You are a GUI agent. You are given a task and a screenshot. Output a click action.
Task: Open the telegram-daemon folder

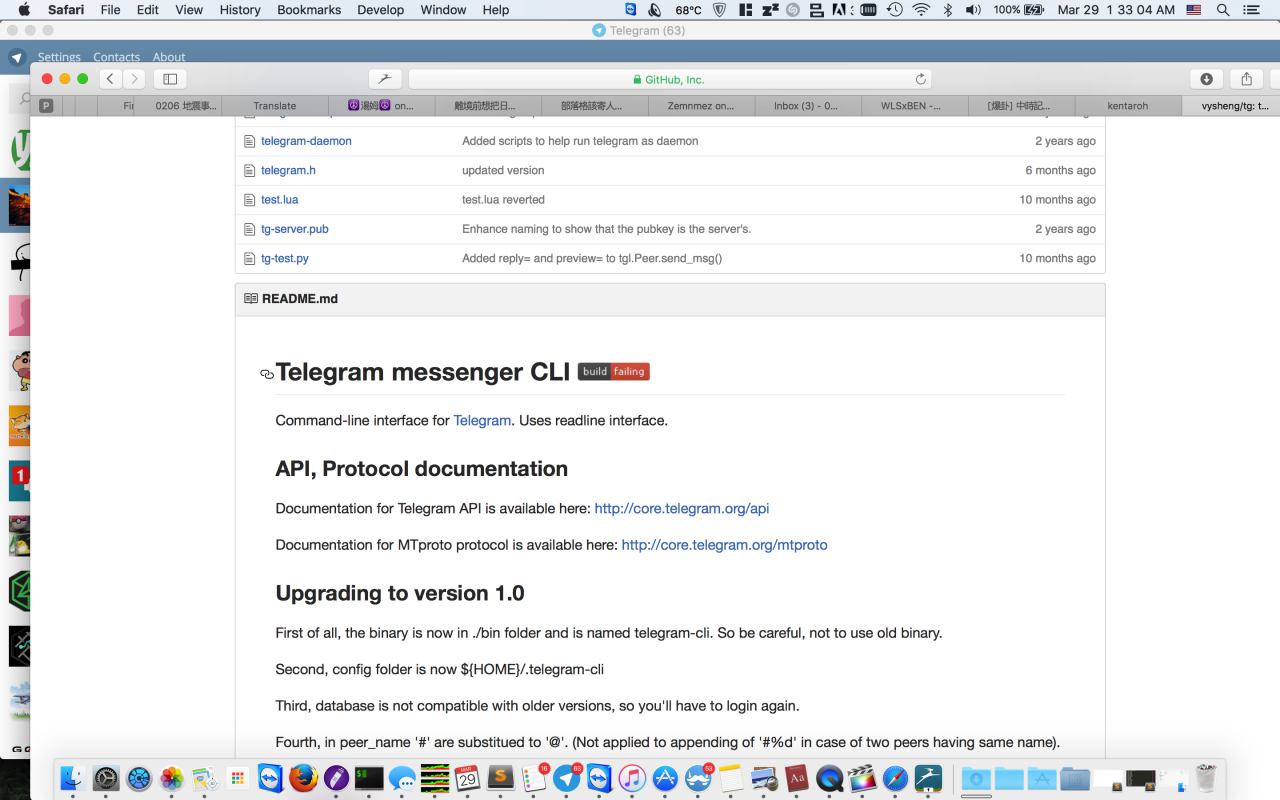point(306,141)
